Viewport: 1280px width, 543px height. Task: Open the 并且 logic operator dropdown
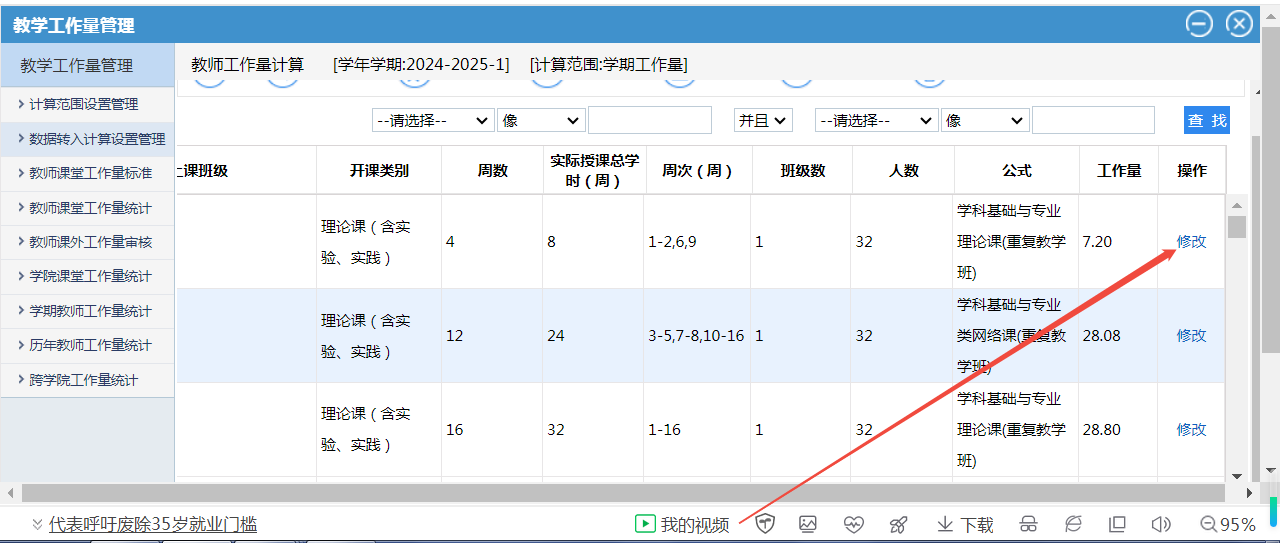coord(763,120)
